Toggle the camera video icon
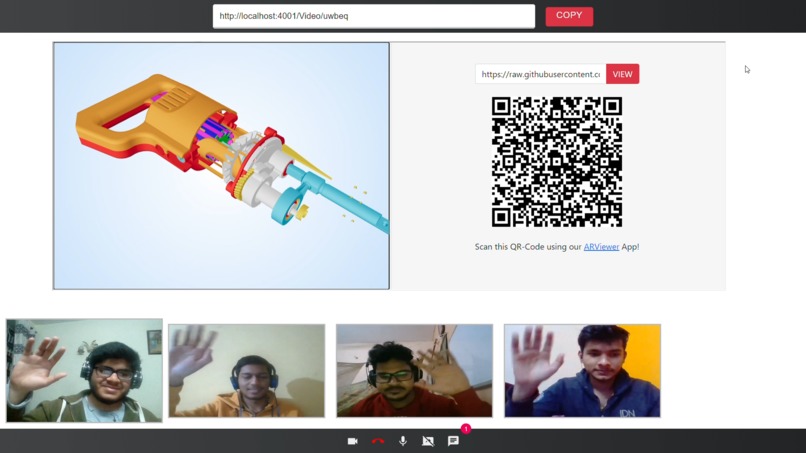Viewport: 806px width, 453px height. point(353,441)
